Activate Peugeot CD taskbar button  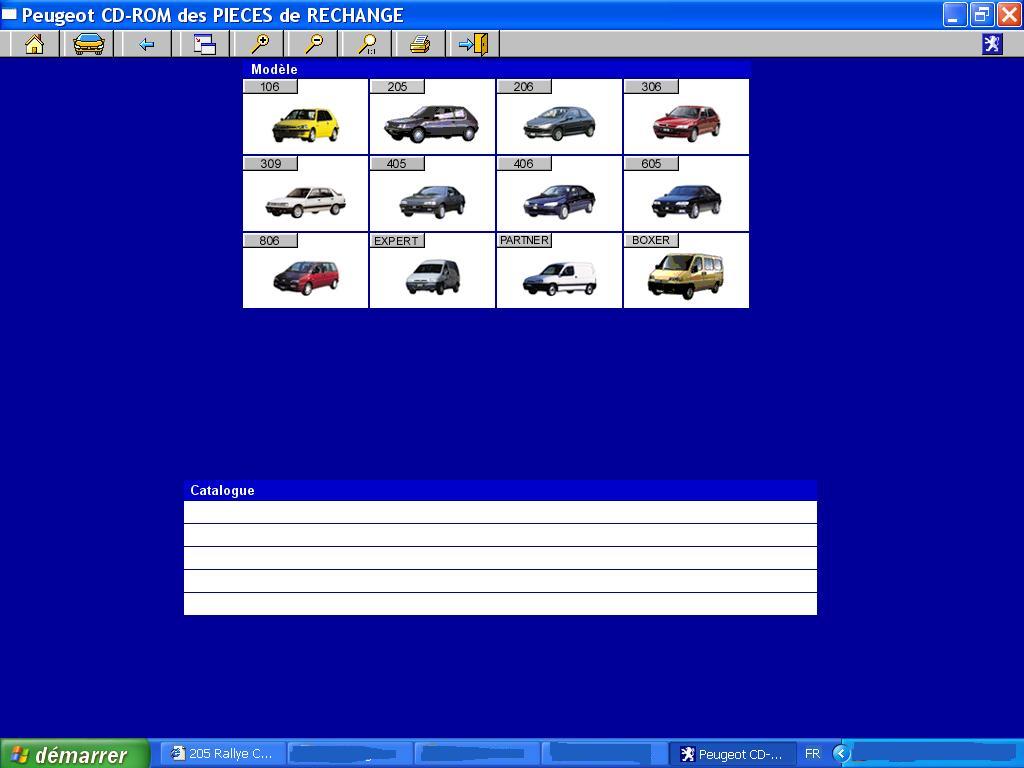pyautogui.click(x=733, y=754)
